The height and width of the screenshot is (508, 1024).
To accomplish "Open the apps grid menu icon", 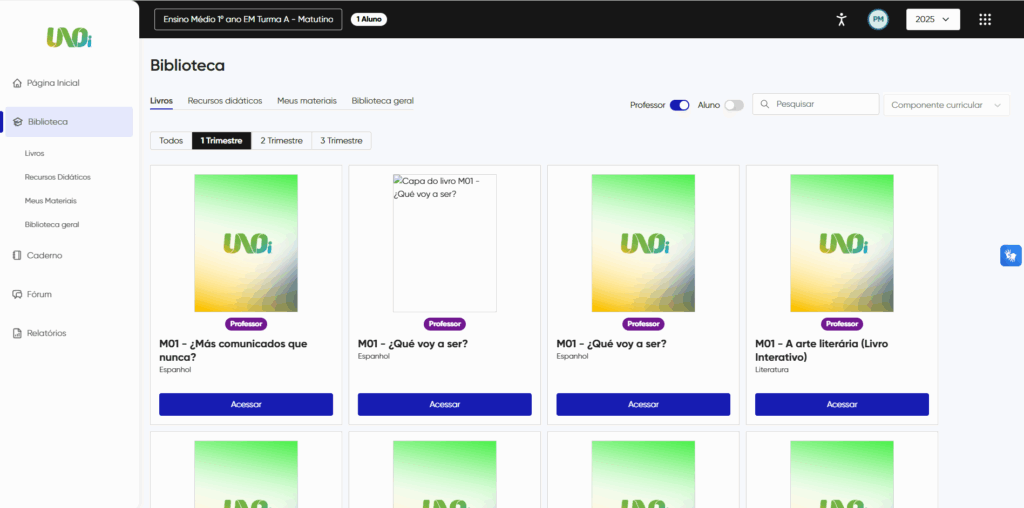I will coord(985,19).
